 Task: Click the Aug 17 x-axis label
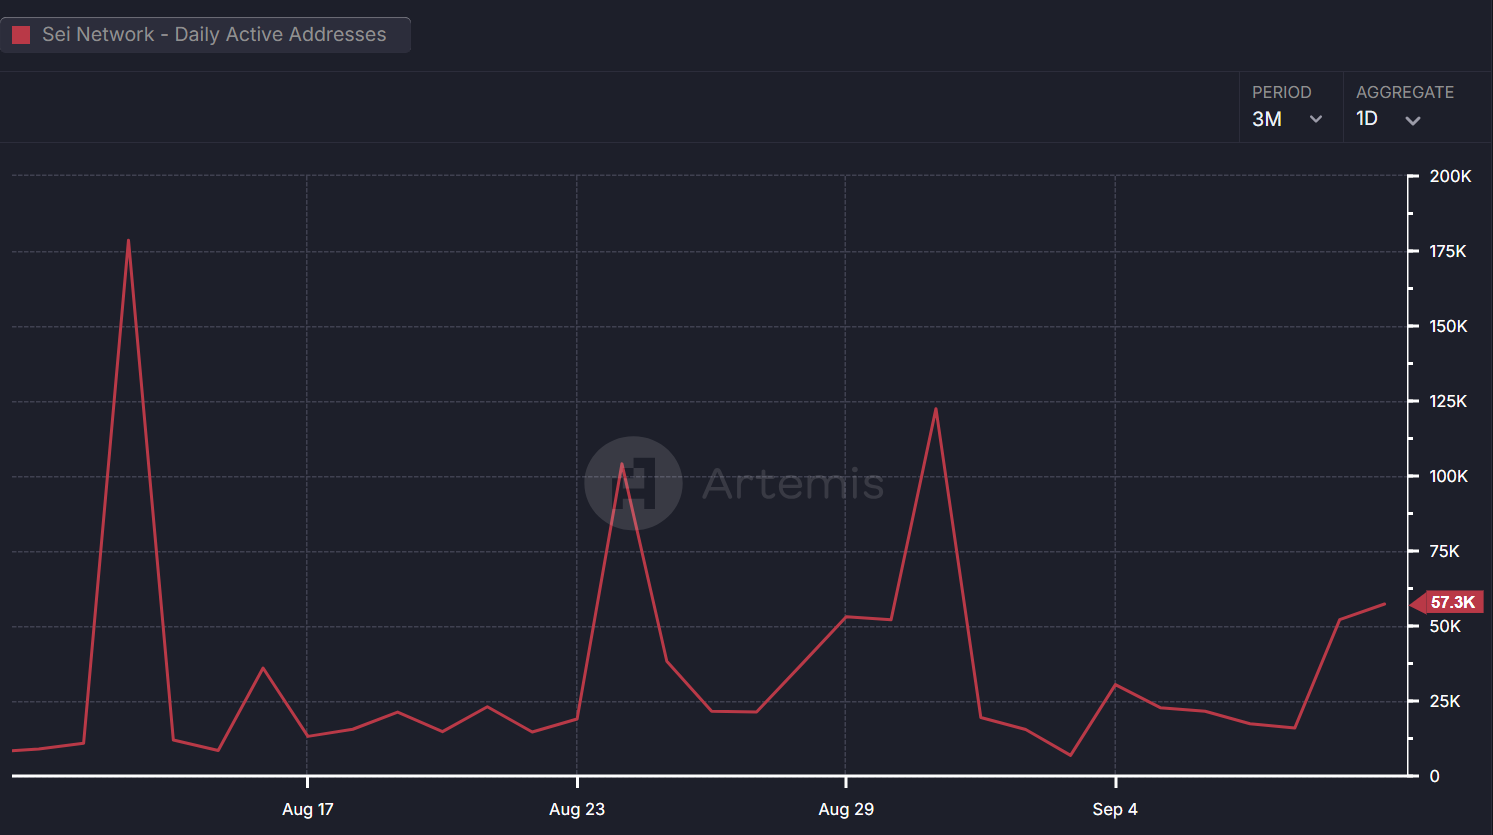308,809
